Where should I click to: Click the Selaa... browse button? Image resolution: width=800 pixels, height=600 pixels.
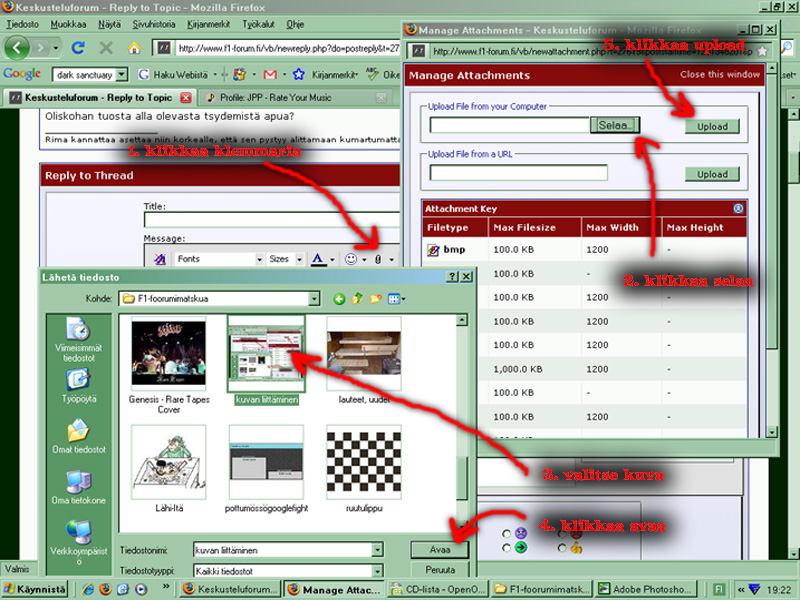[617, 125]
